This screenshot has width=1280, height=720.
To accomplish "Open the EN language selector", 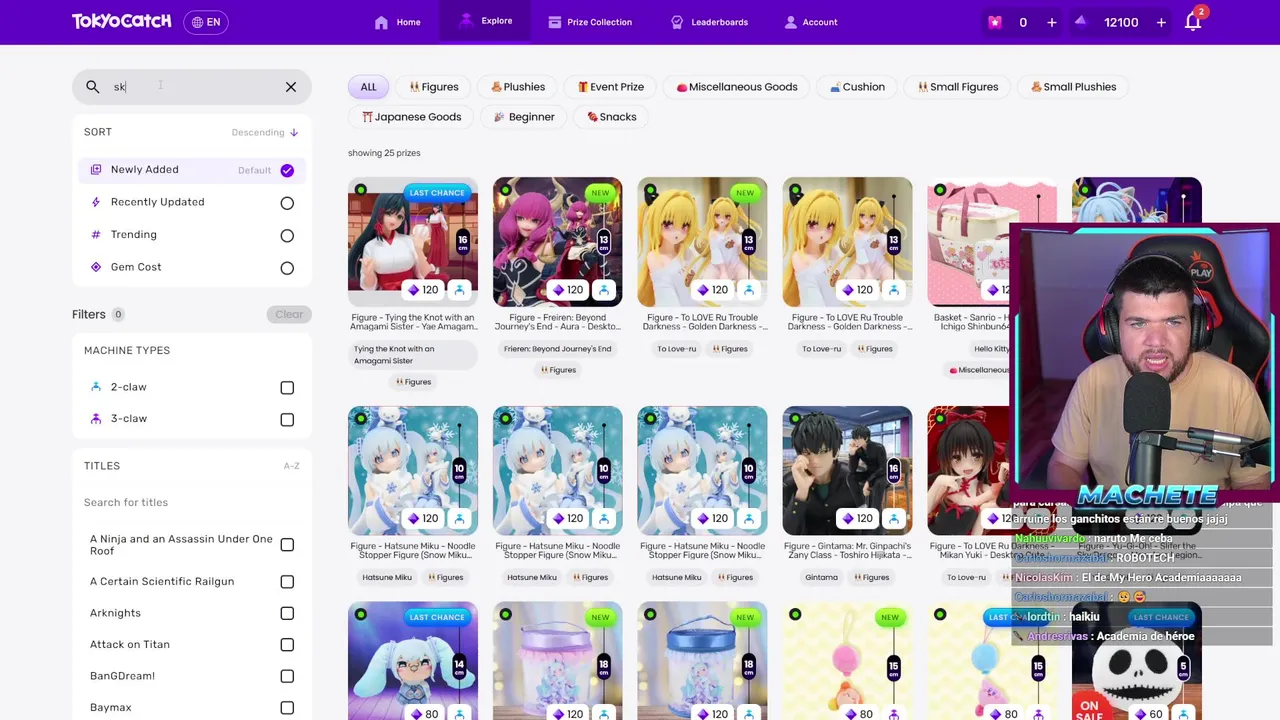I will click(x=205, y=22).
